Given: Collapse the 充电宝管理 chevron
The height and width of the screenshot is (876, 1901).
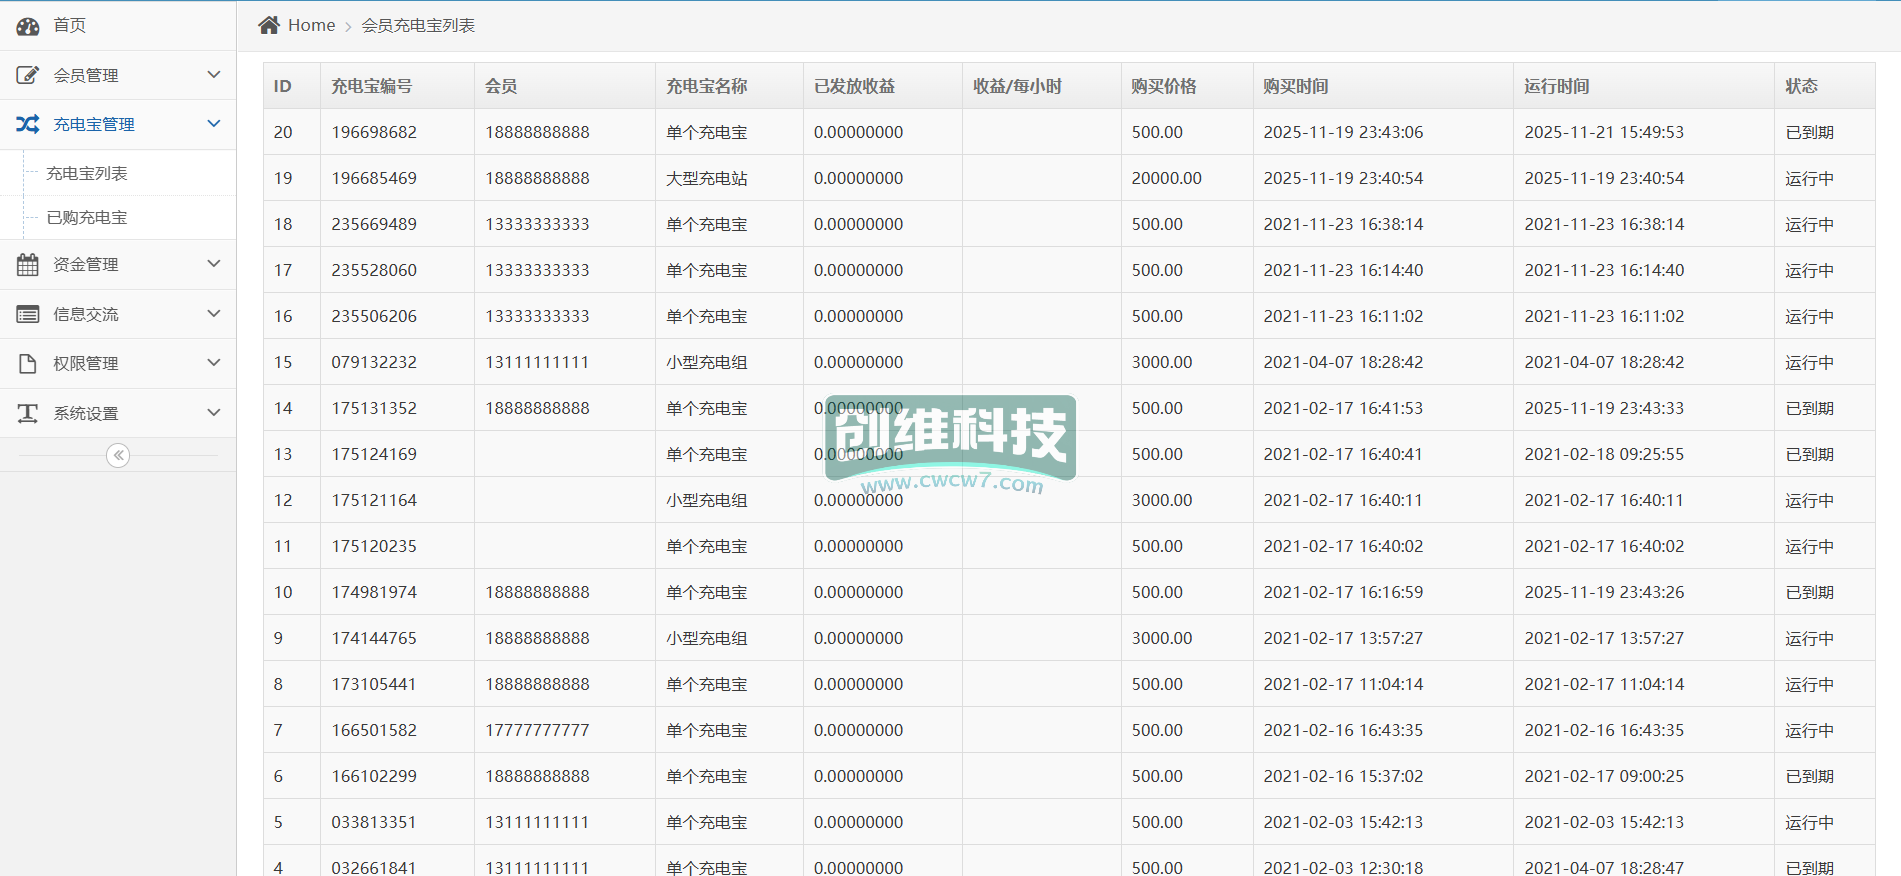Looking at the screenshot, I should (x=213, y=124).
